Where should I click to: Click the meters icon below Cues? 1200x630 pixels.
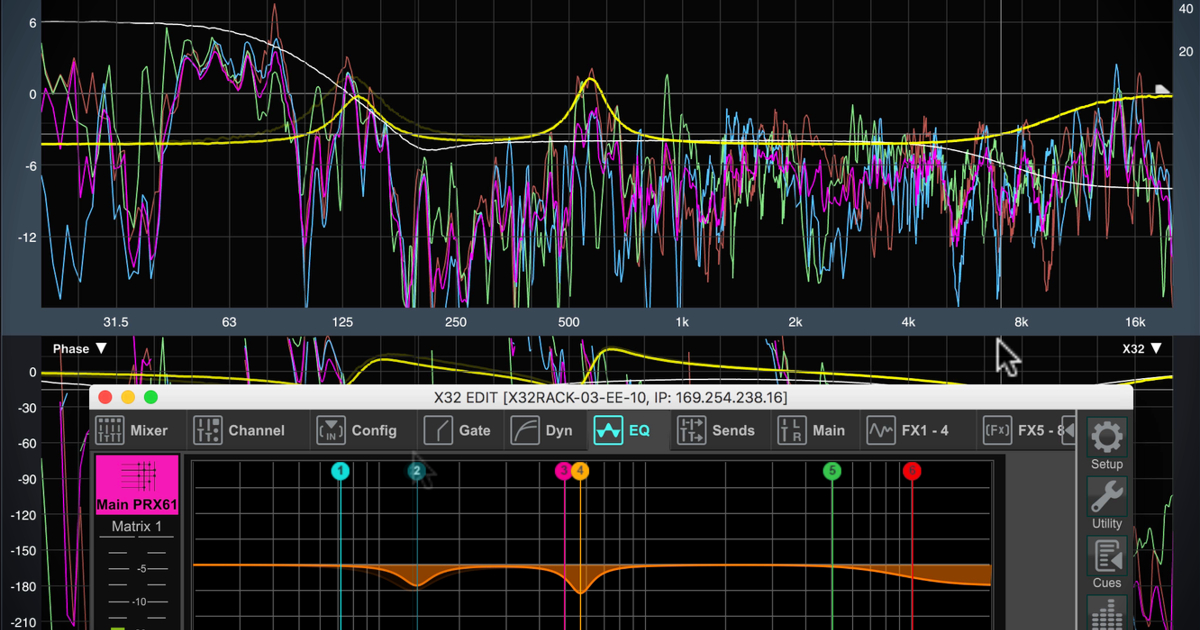[x=1106, y=612]
